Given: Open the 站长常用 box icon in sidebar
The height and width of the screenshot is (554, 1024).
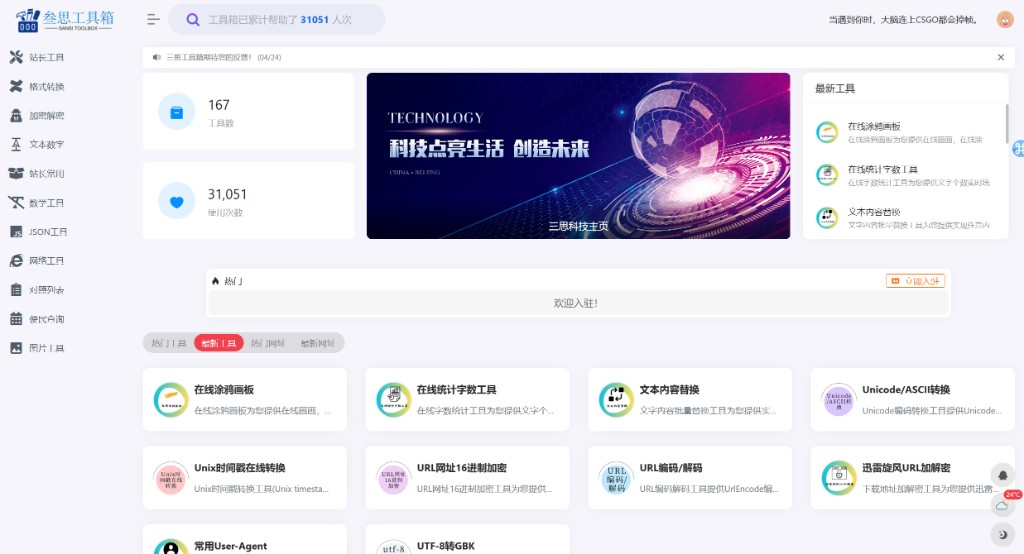Looking at the screenshot, I should tap(16, 174).
